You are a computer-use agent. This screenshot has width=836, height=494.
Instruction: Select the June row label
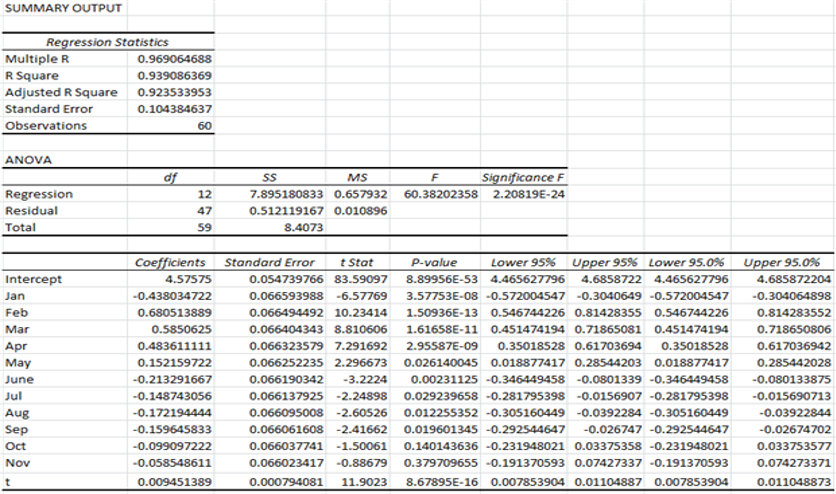19,379
